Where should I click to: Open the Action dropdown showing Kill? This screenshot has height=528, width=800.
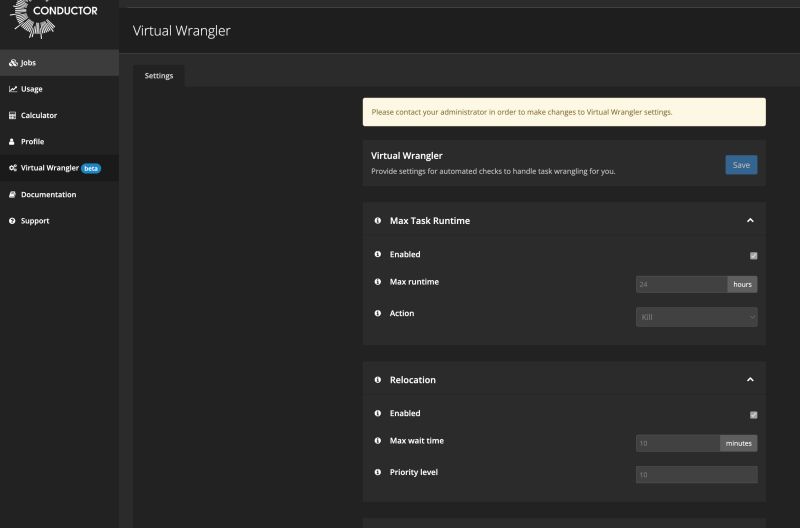[x=696, y=317]
